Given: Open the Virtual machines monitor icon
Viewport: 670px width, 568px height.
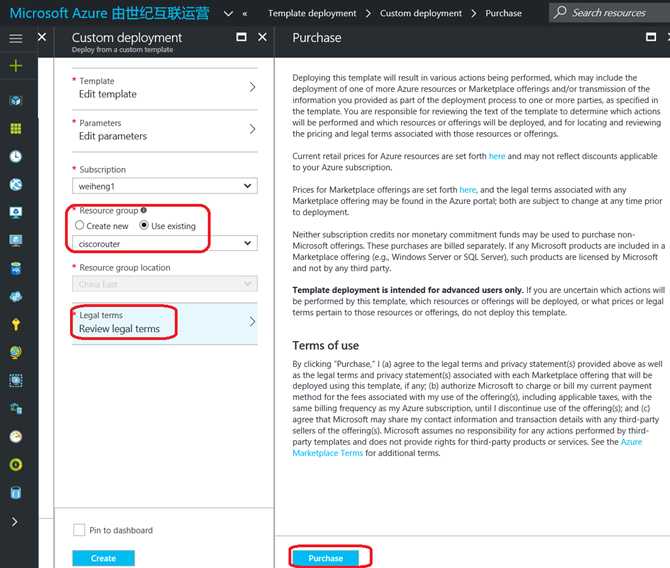Looking at the screenshot, I should tap(16, 241).
